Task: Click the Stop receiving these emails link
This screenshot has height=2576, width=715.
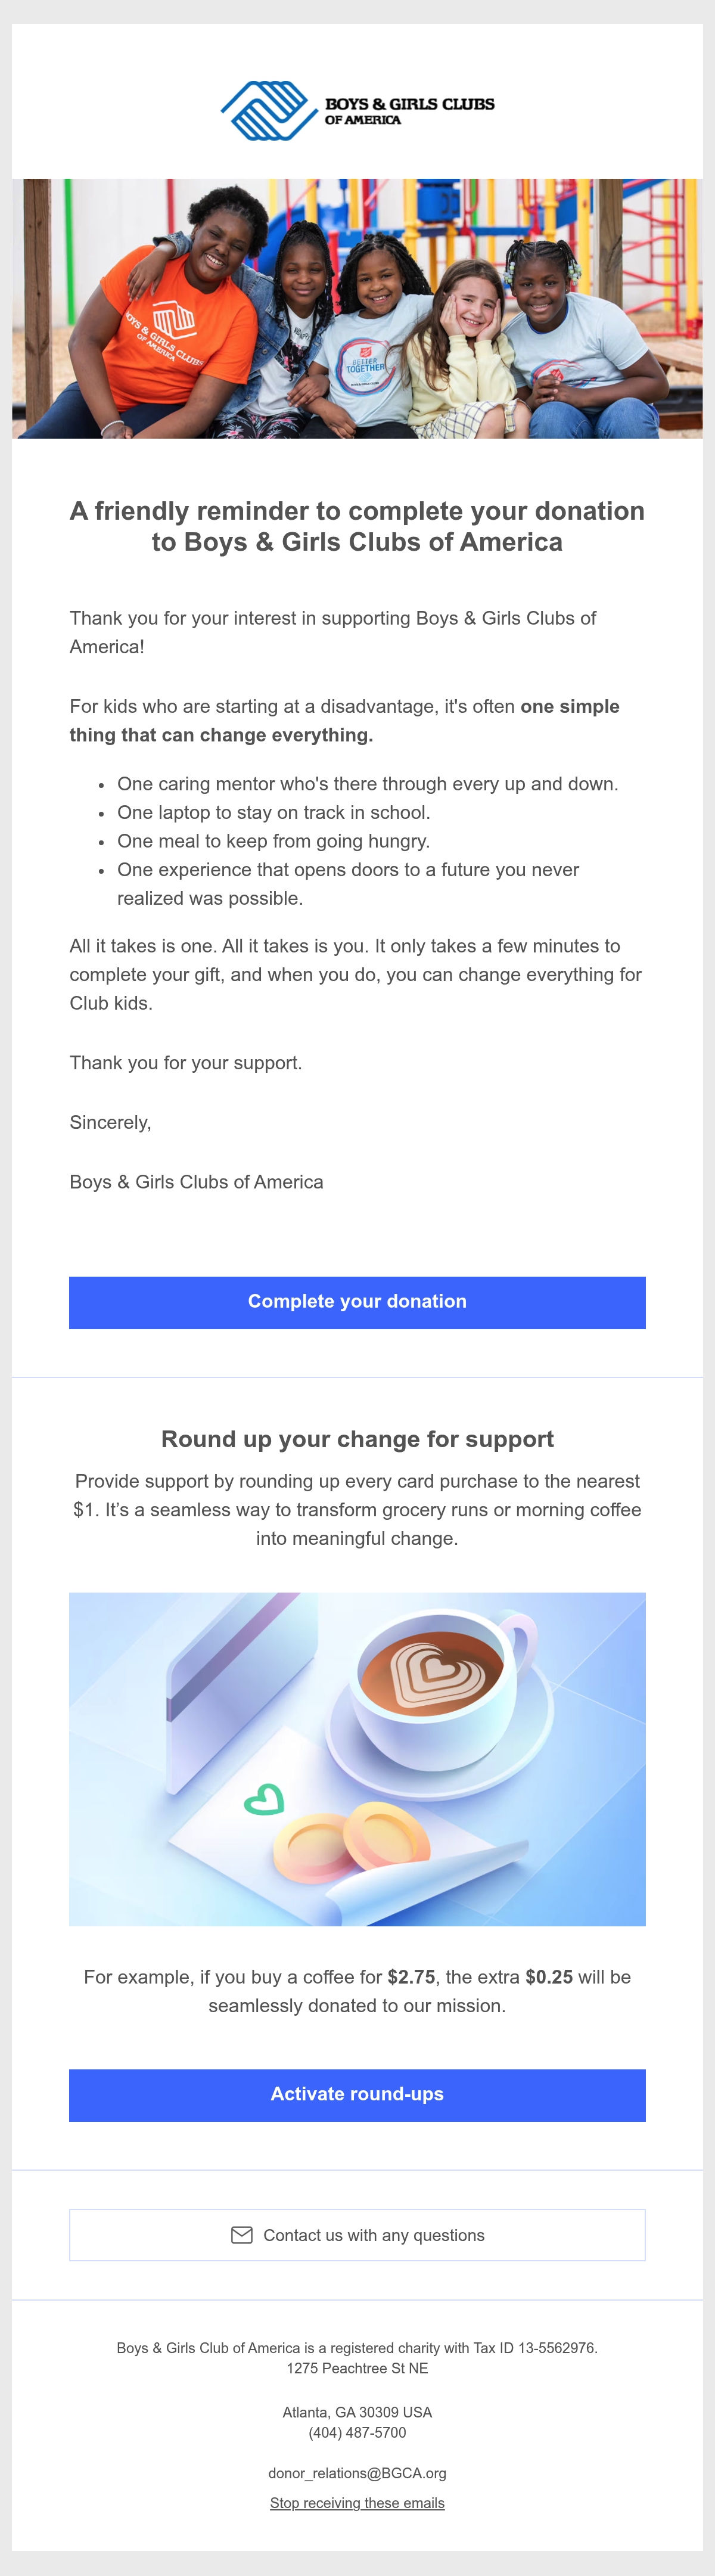Action: point(357,2503)
